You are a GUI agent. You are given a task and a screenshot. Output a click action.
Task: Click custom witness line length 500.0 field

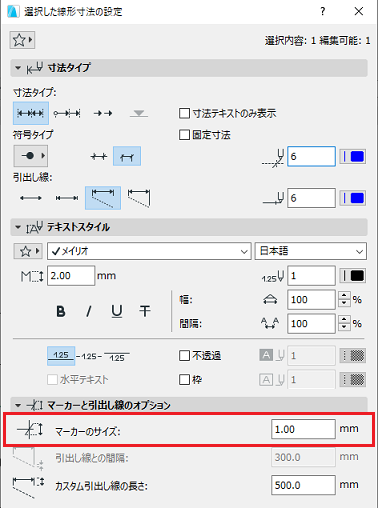[x=303, y=485]
